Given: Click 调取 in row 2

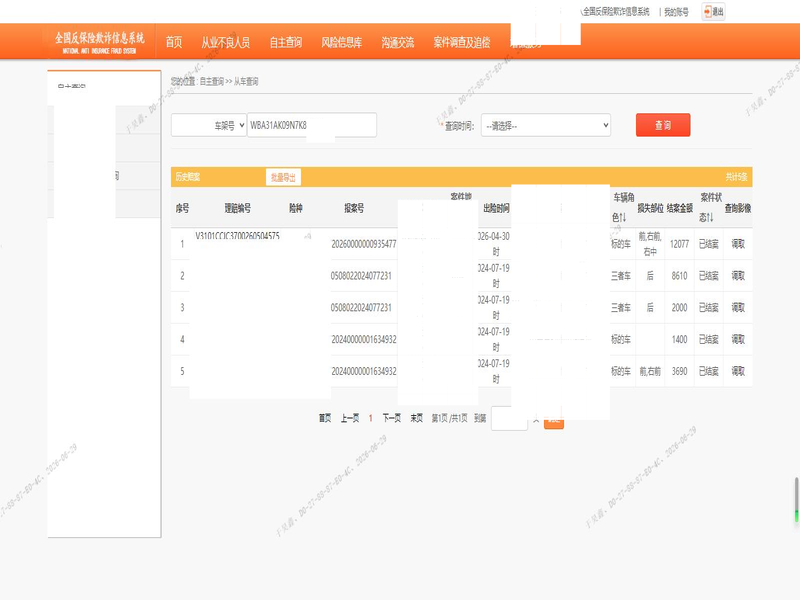Looking at the screenshot, I should tap(738, 276).
